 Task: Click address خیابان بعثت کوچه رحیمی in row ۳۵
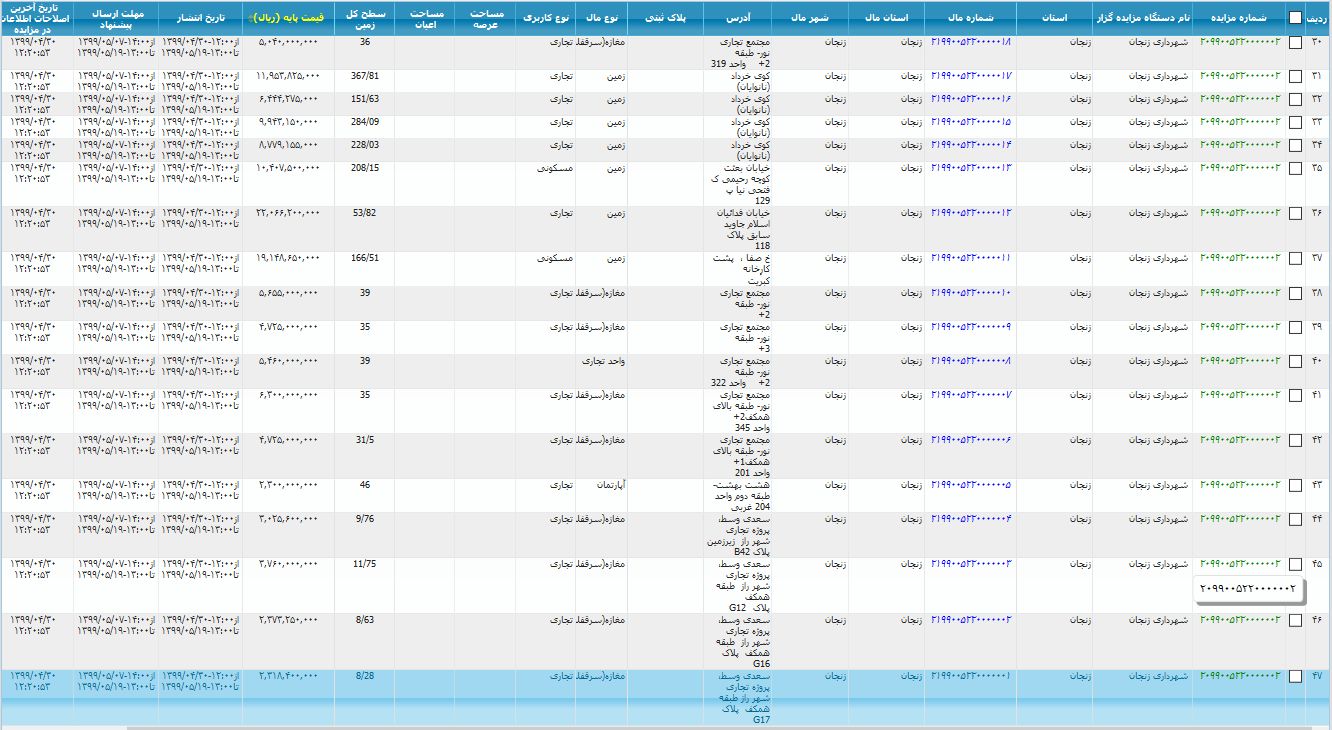point(740,185)
